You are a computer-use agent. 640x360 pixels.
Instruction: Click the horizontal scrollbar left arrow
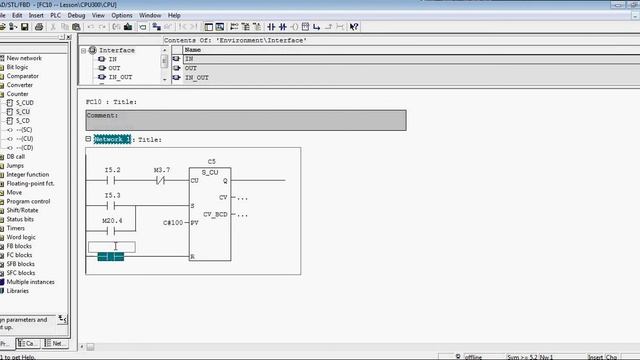82,347
